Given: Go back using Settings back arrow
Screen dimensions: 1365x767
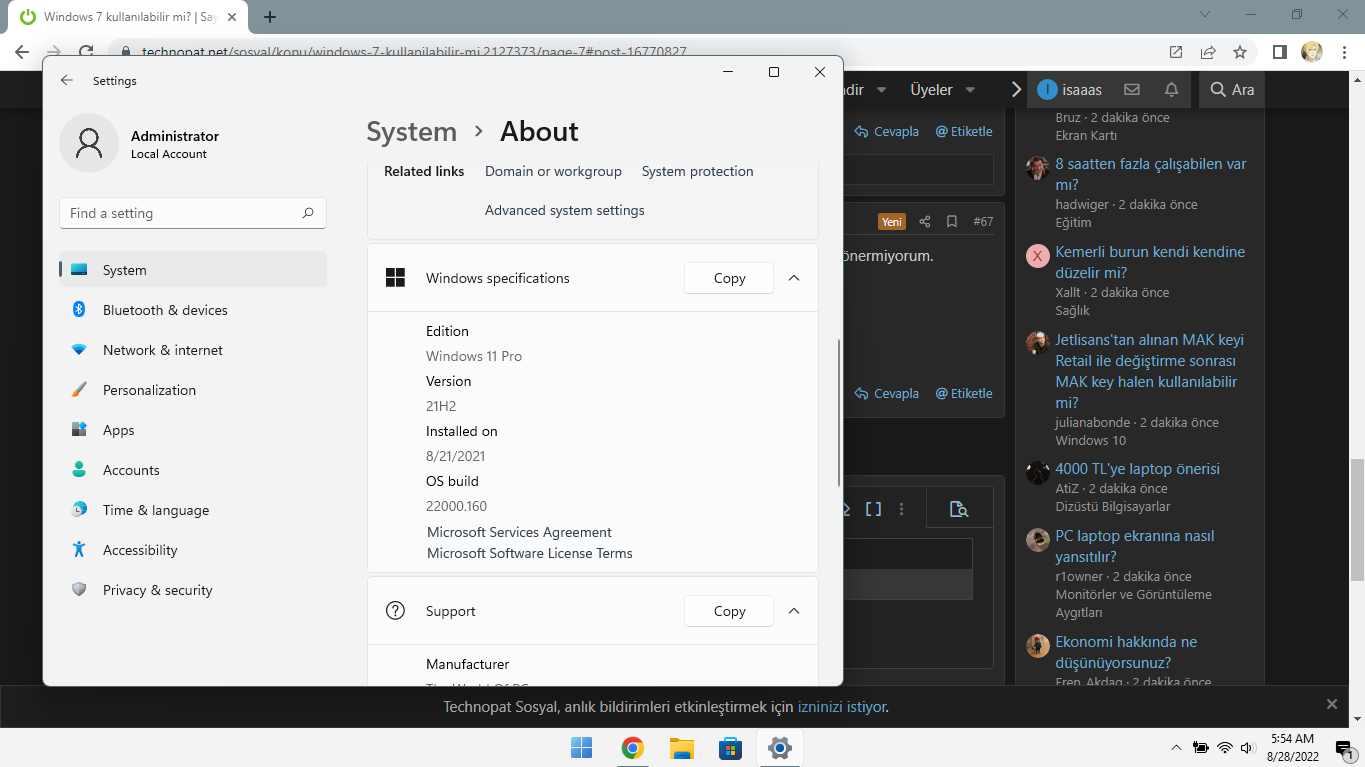Looking at the screenshot, I should pos(67,80).
